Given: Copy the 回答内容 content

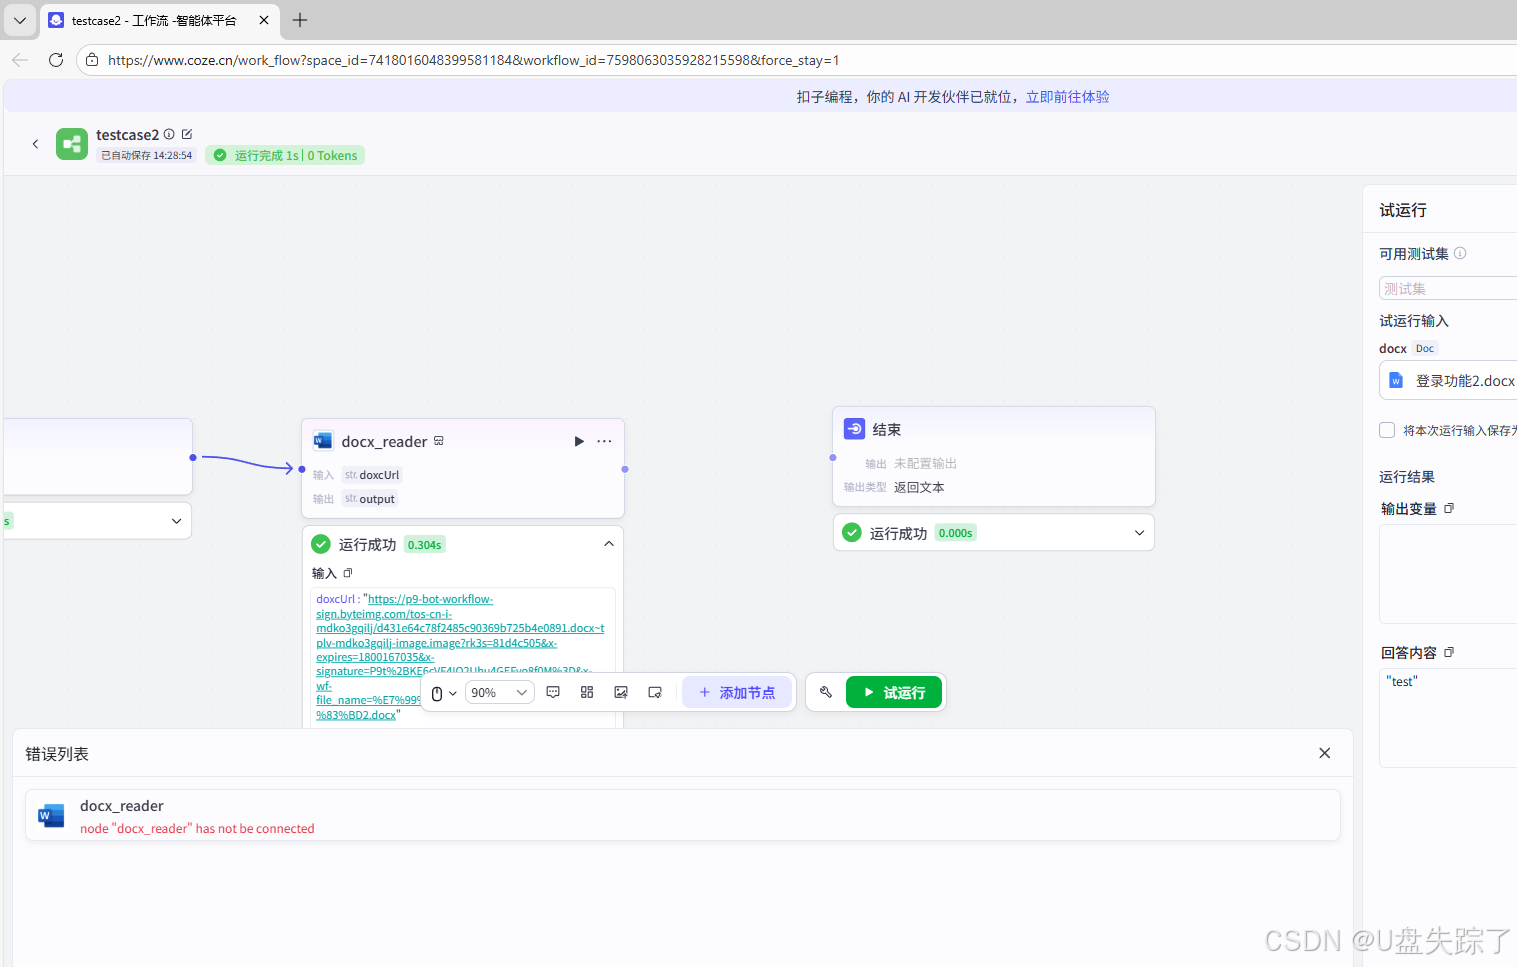Looking at the screenshot, I should tap(1449, 652).
